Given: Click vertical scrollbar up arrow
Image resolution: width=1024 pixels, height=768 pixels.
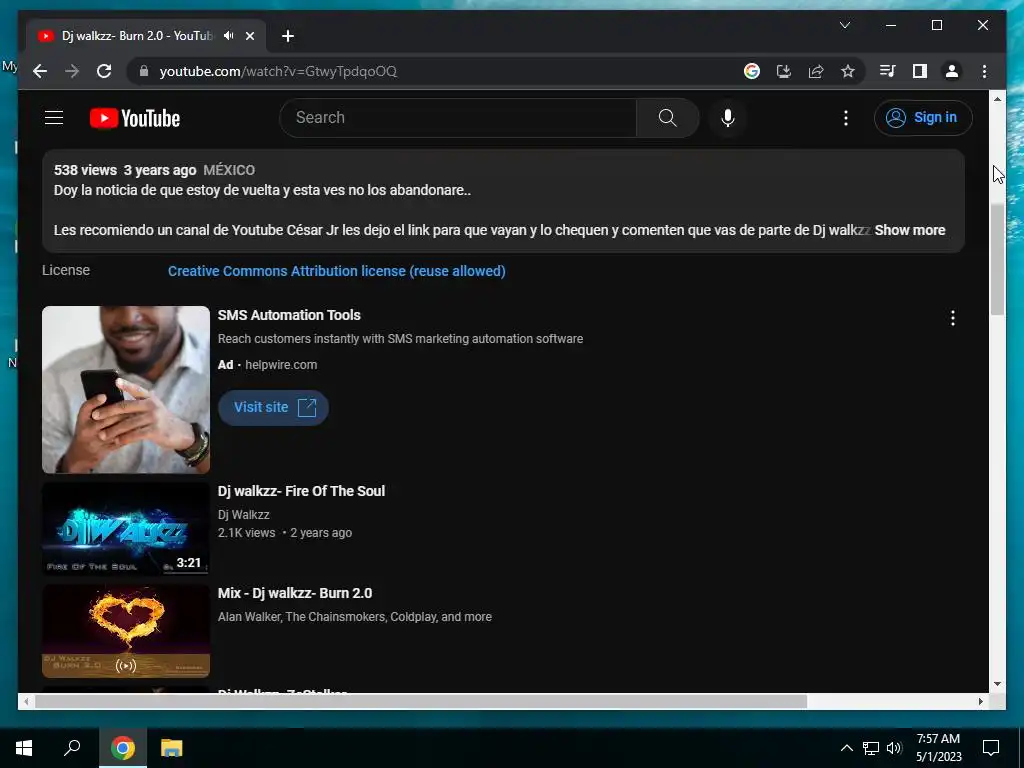Looking at the screenshot, I should click(997, 99).
